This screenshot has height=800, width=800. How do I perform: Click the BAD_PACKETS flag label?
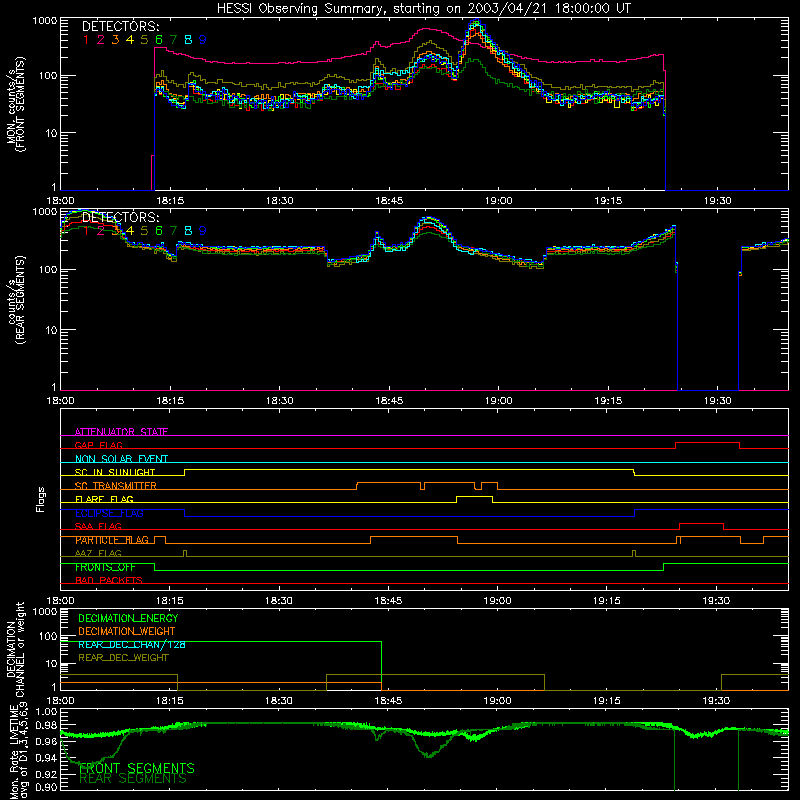109,580
